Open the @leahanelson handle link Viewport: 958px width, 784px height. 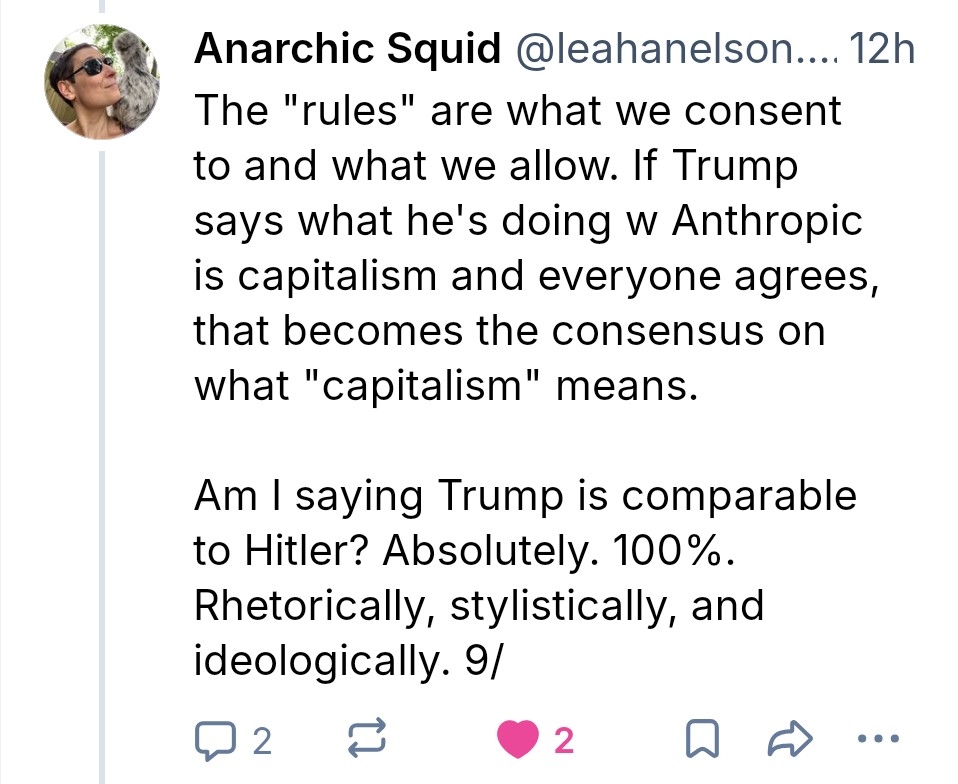(672, 49)
